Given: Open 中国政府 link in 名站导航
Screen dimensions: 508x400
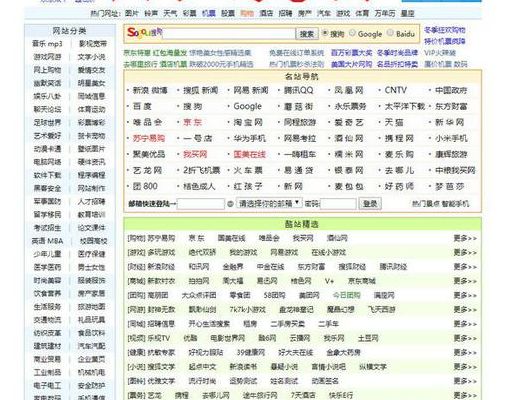Looking at the screenshot, I should point(451,90).
